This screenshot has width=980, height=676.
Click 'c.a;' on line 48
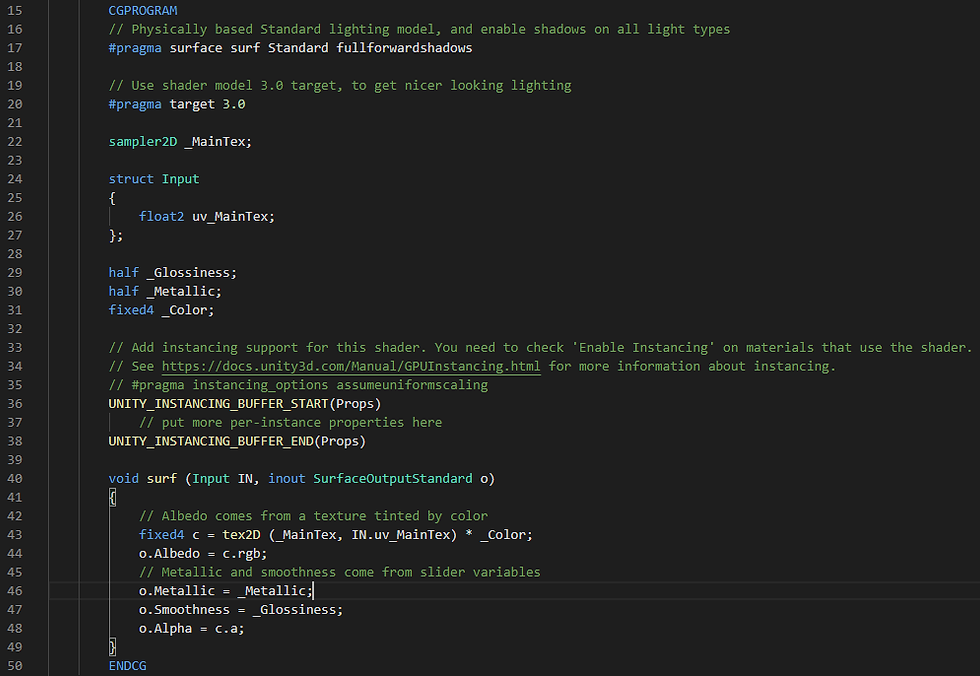229,629
